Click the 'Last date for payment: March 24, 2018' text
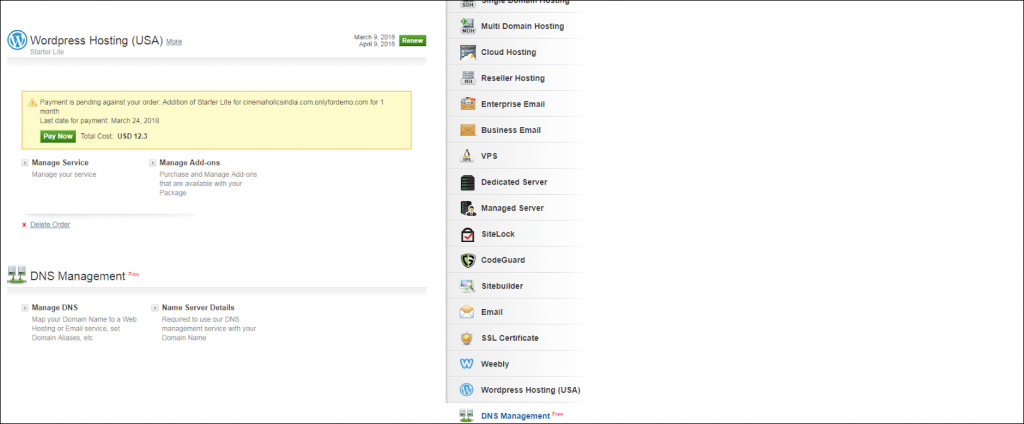 click(x=99, y=121)
